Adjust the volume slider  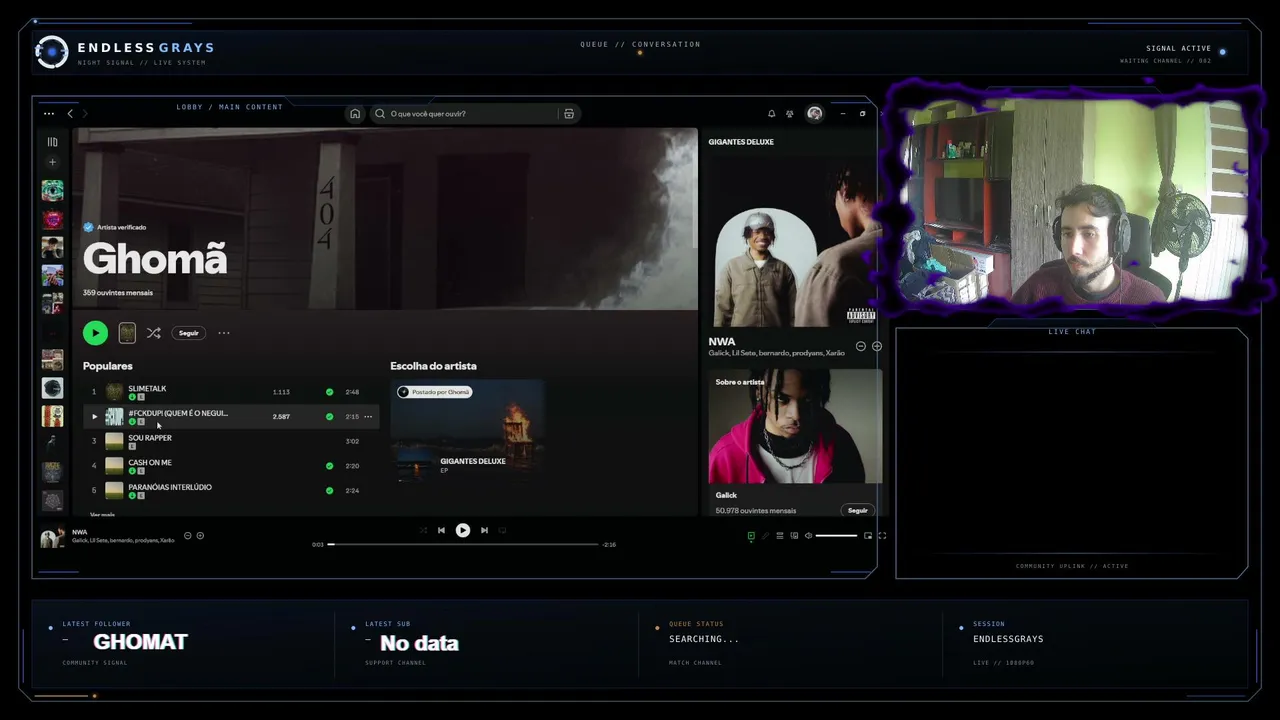836,536
